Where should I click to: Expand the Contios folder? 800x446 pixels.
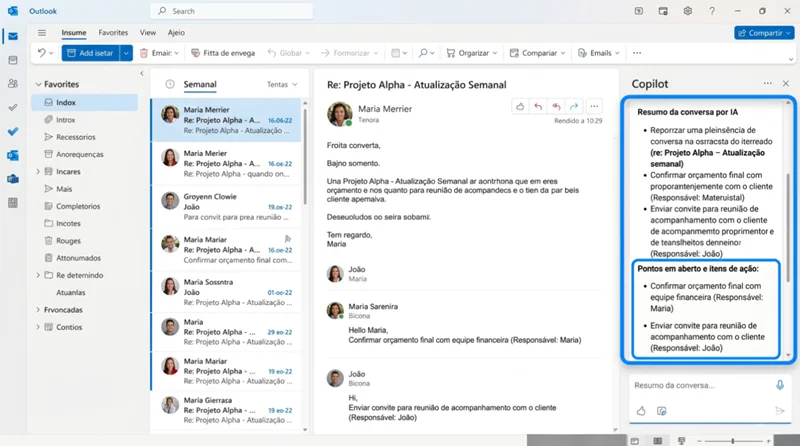pyautogui.click(x=38, y=327)
